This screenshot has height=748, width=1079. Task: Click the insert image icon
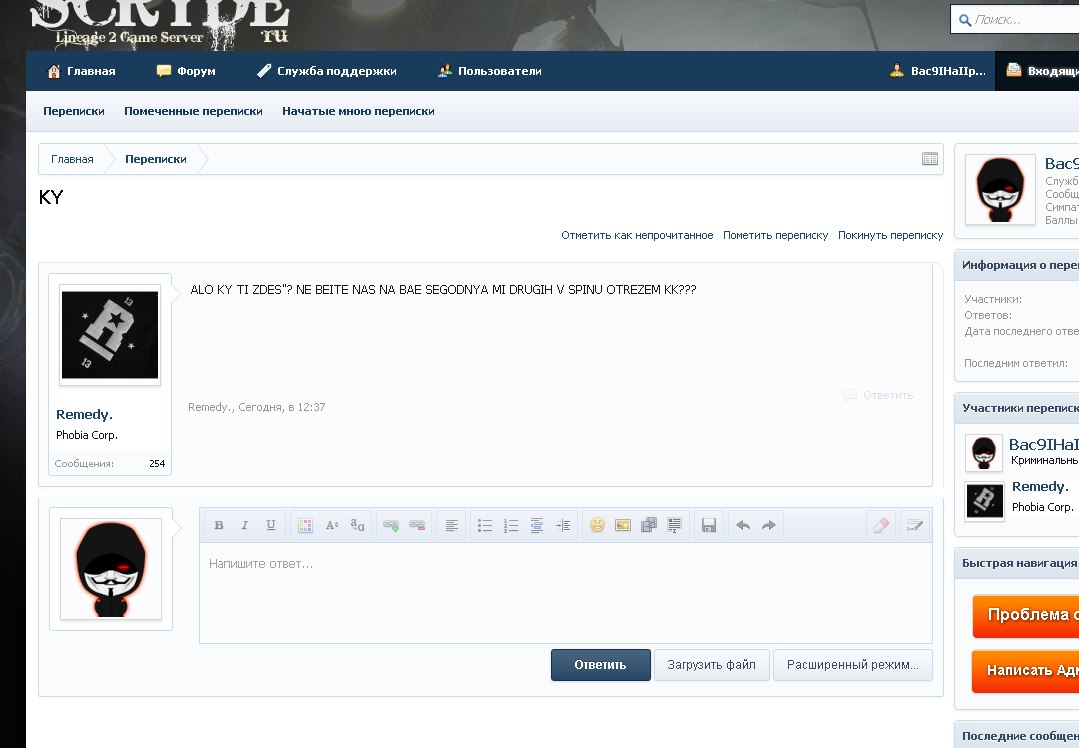click(623, 526)
